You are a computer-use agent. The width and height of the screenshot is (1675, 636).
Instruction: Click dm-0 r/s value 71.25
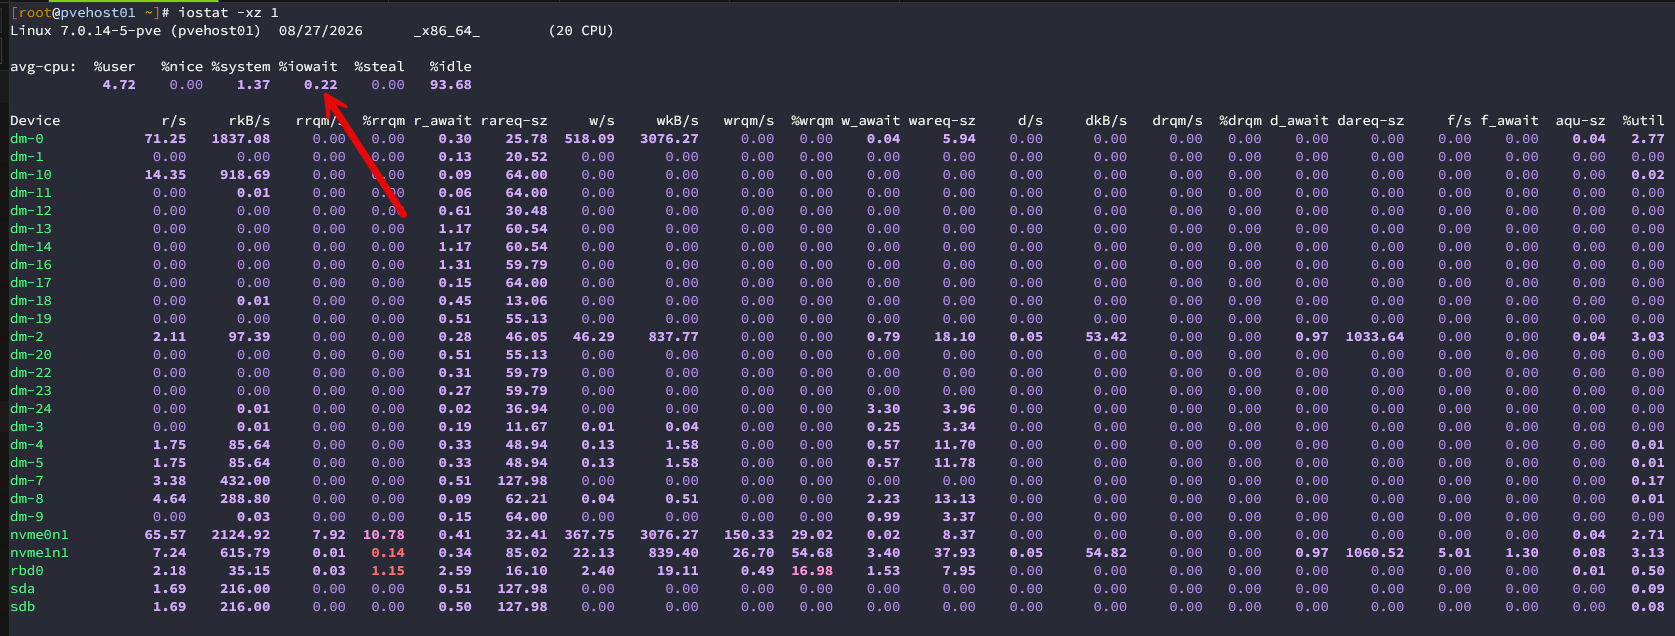coord(165,139)
